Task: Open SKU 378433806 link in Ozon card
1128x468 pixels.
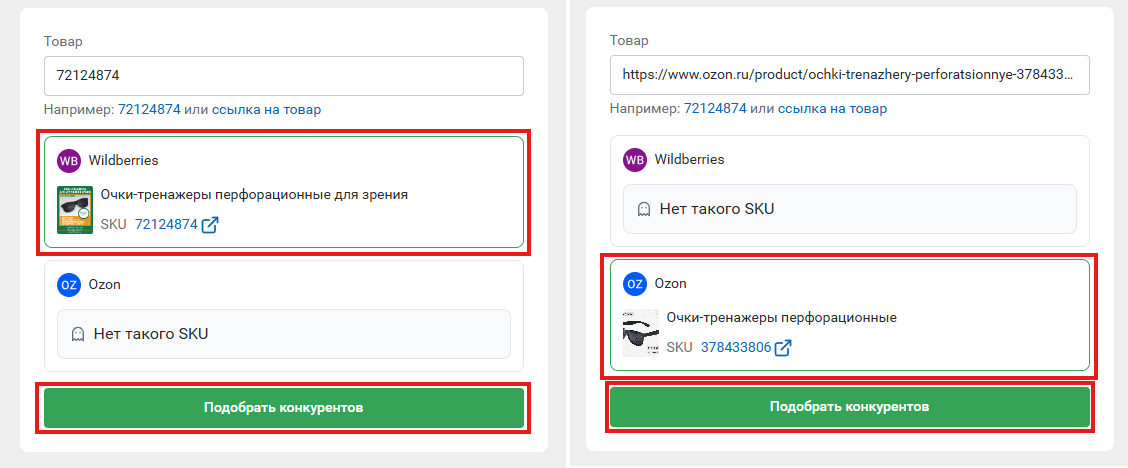Action: pyautogui.click(x=736, y=348)
